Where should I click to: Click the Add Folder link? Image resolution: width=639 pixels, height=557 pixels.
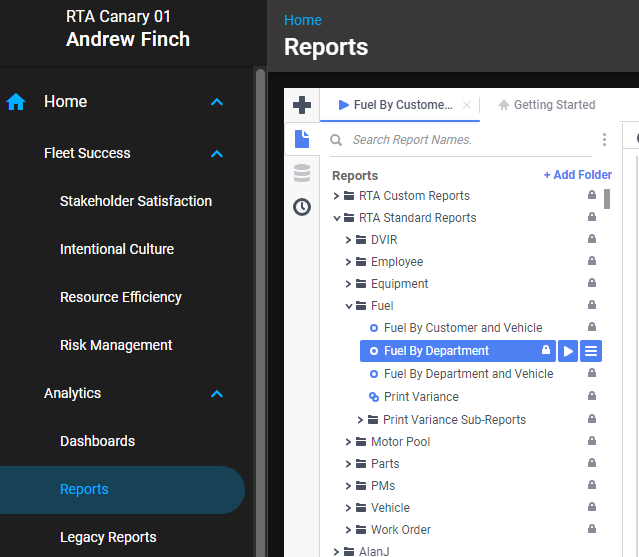[577, 175]
